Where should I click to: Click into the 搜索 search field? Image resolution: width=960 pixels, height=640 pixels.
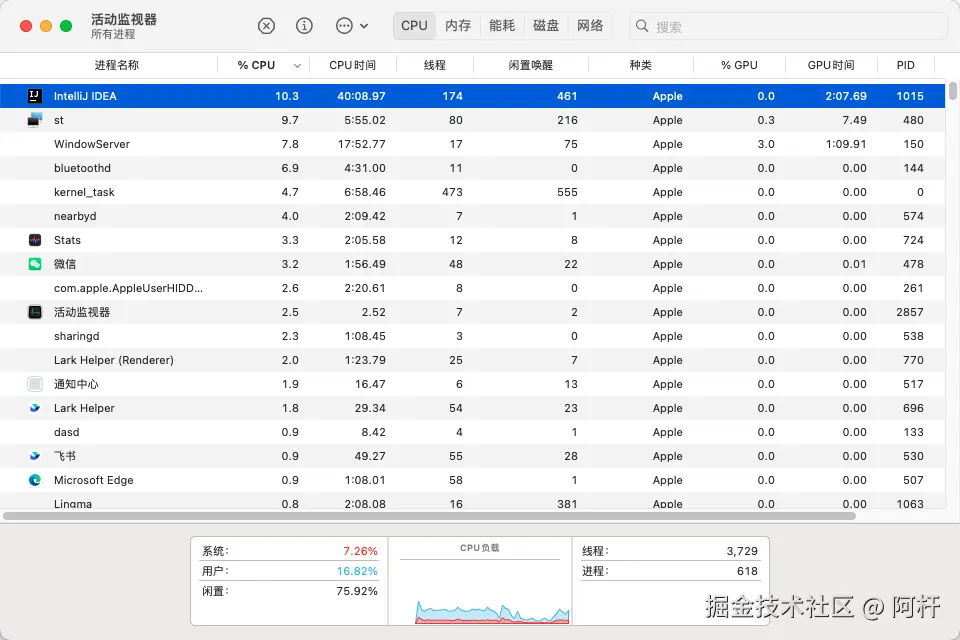tap(789, 26)
